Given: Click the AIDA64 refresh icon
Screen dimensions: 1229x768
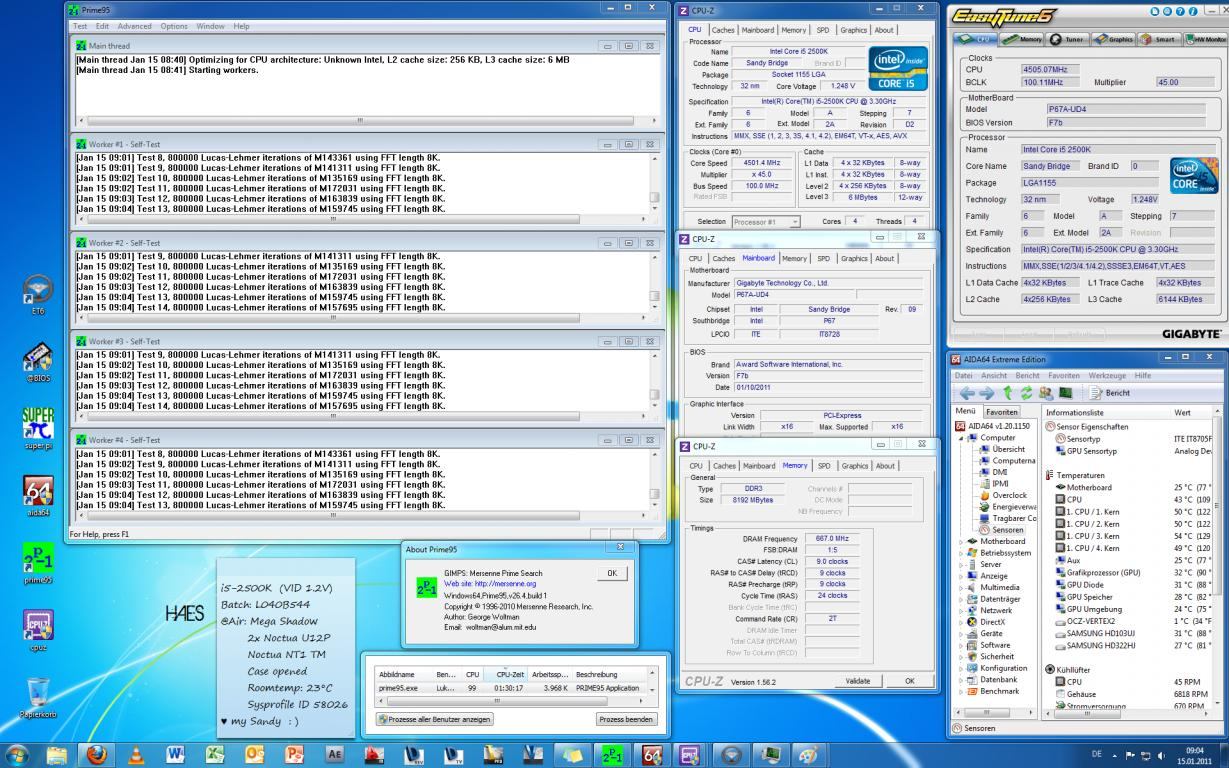Looking at the screenshot, I should point(1025,392).
